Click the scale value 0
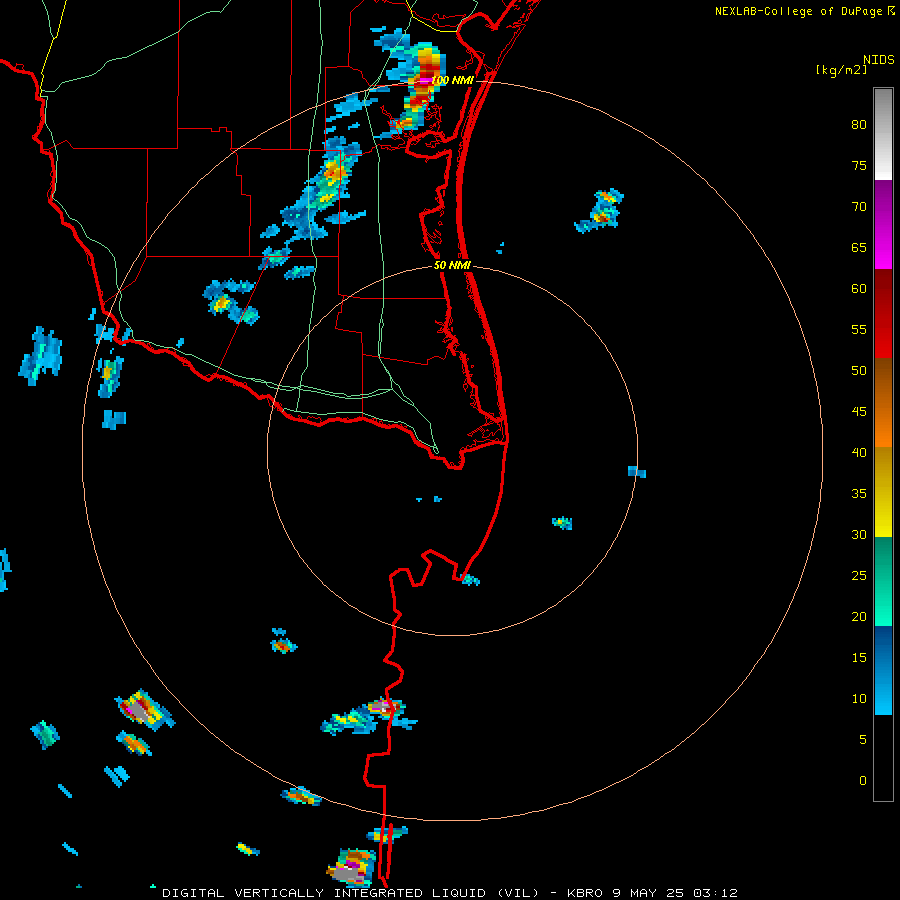This screenshot has height=900, width=900. (x=863, y=781)
